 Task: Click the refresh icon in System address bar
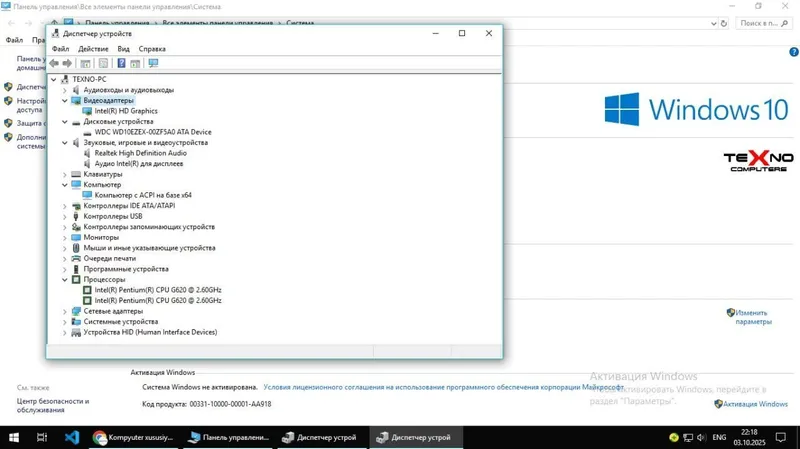coord(723,23)
